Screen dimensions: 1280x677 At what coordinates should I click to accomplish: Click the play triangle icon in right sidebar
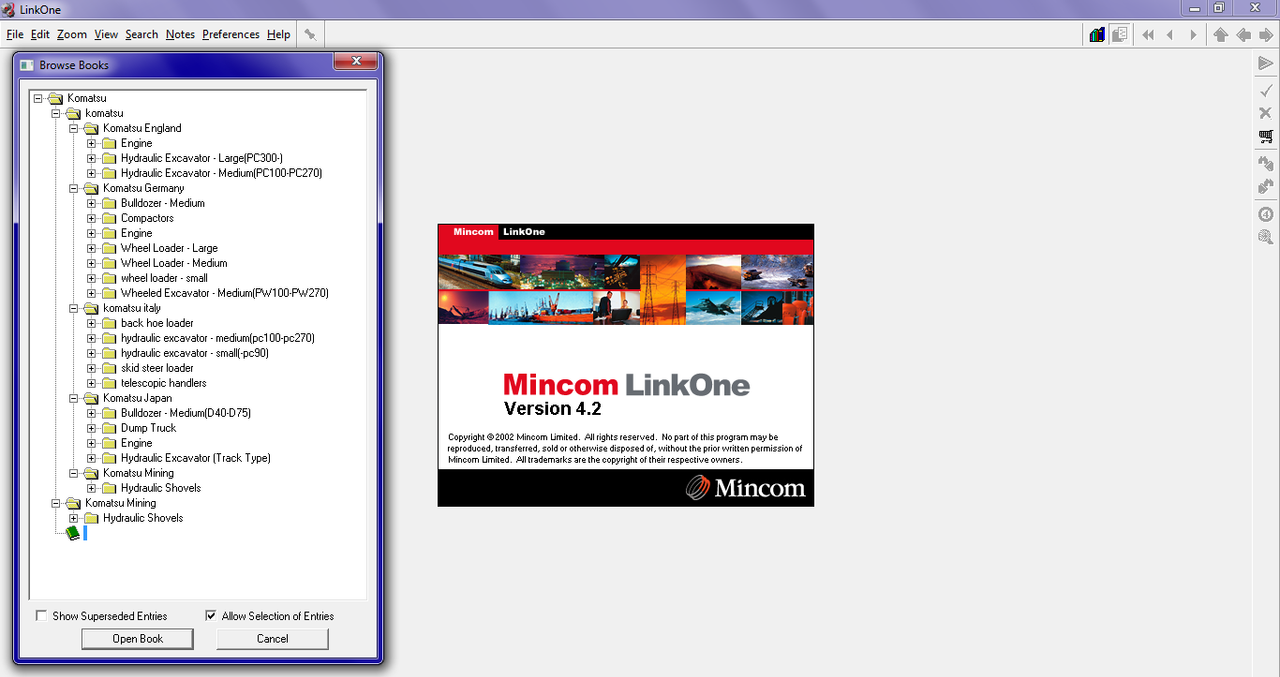coord(1266,63)
